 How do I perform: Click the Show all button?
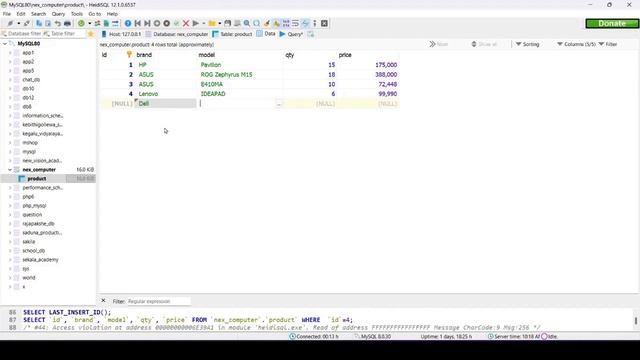pyautogui.click(x=484, y=44)
